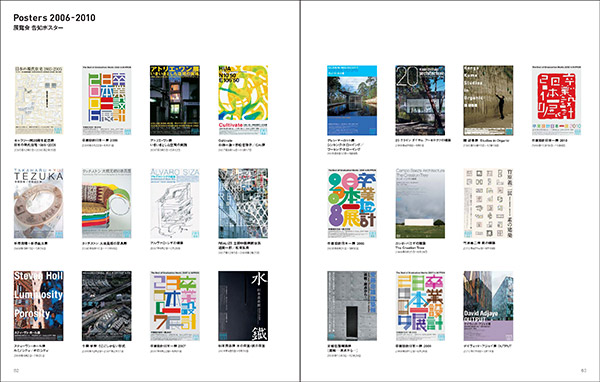Select the David Adjaye OUTPUT poster
This screenshot has width=600, height=382.
click(x=488, y=306)
